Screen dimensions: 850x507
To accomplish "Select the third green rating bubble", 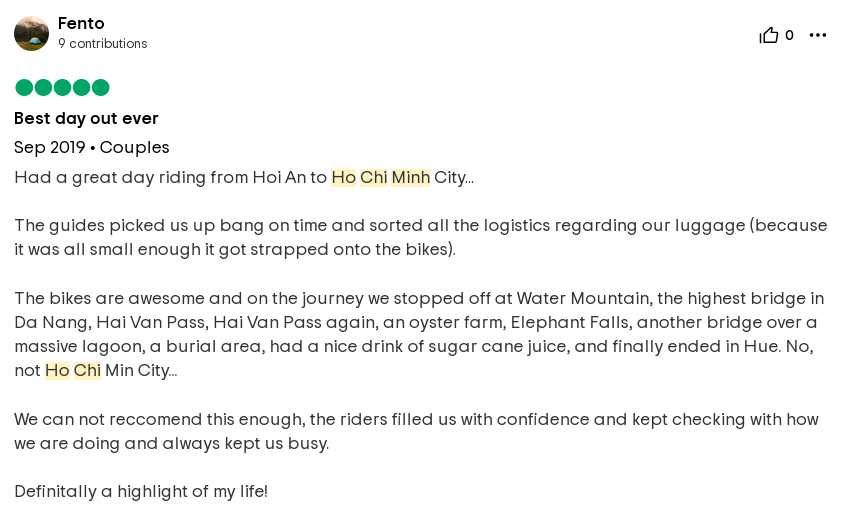I will pyautogui.click(x=62, y=87).
